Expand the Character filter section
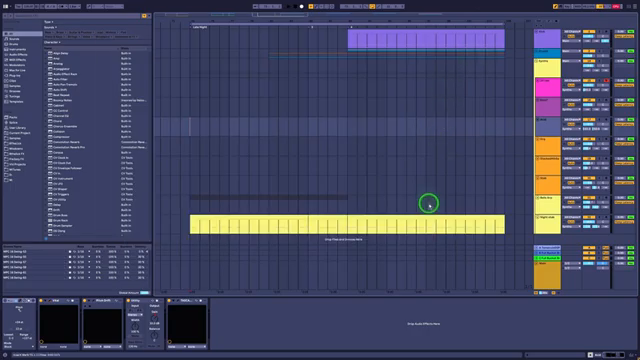Viewport: 640px width, 360px height. tap(52, 42)
